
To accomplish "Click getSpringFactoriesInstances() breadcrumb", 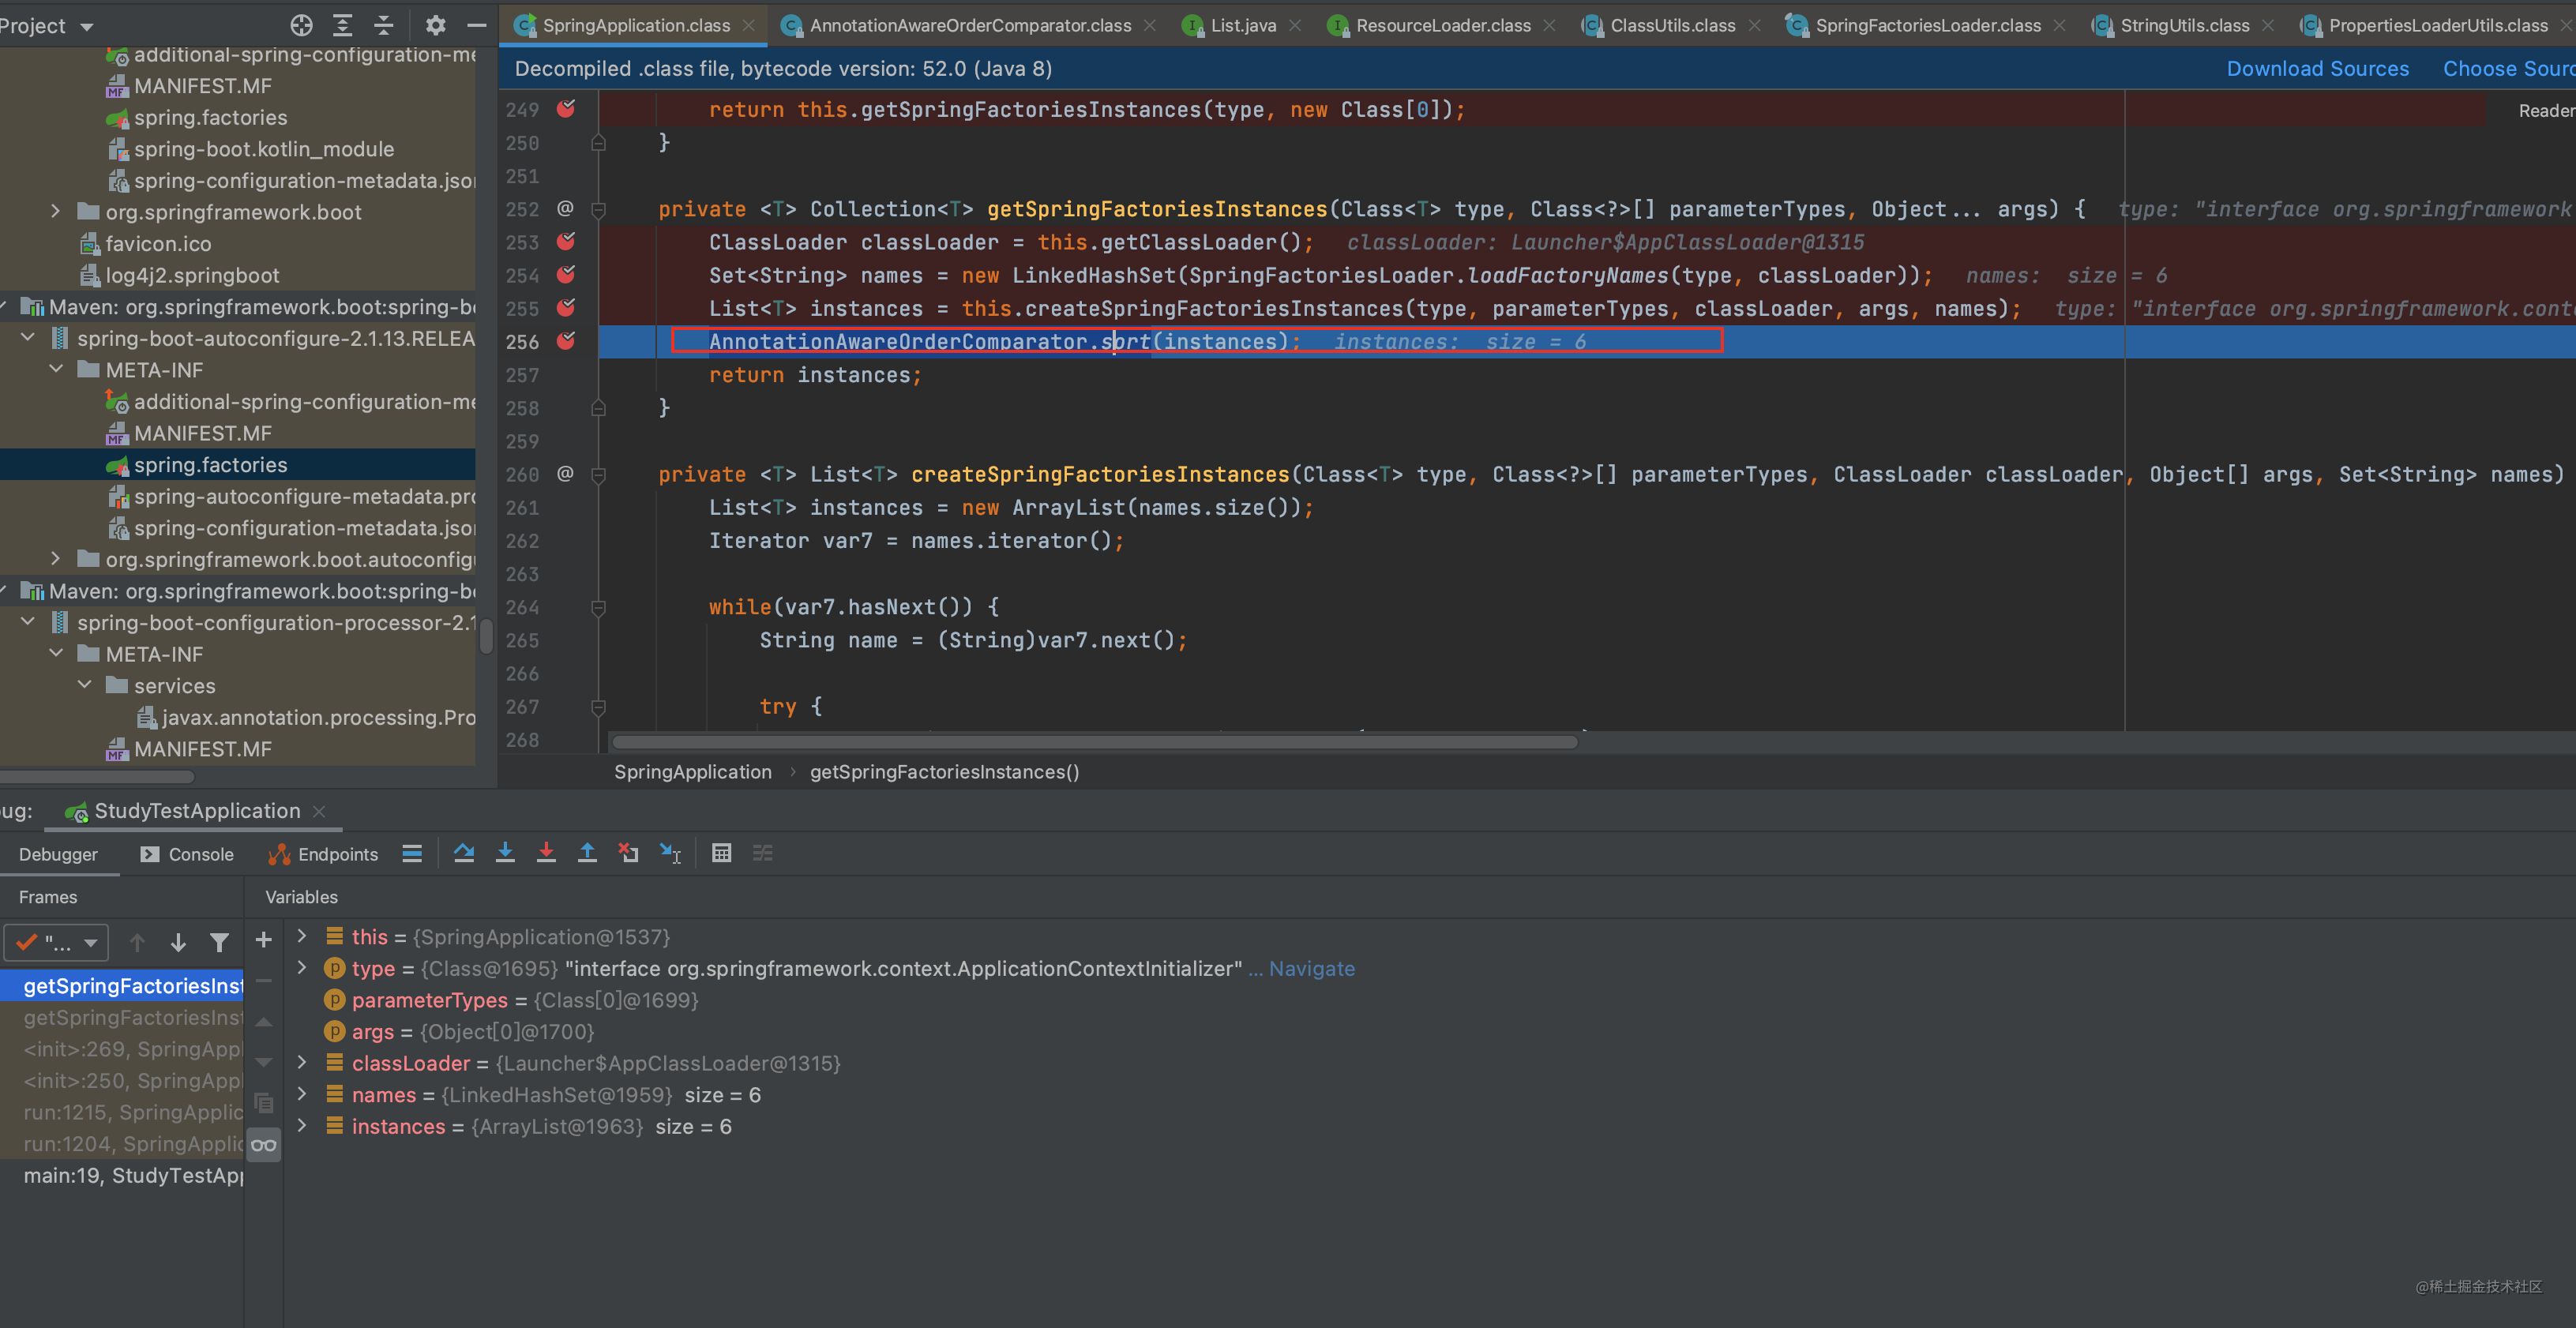I will click(944, 771).
